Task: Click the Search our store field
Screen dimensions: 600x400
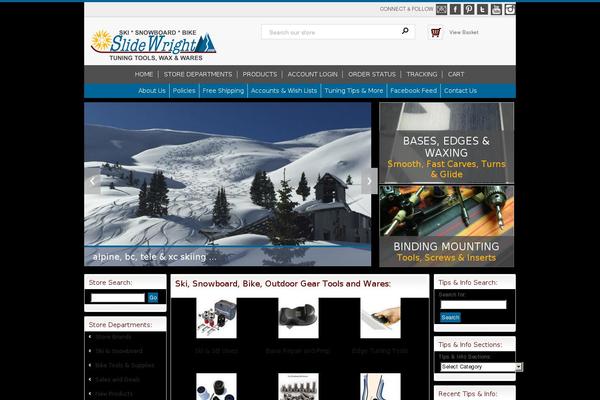Action: tap(332, 32)
